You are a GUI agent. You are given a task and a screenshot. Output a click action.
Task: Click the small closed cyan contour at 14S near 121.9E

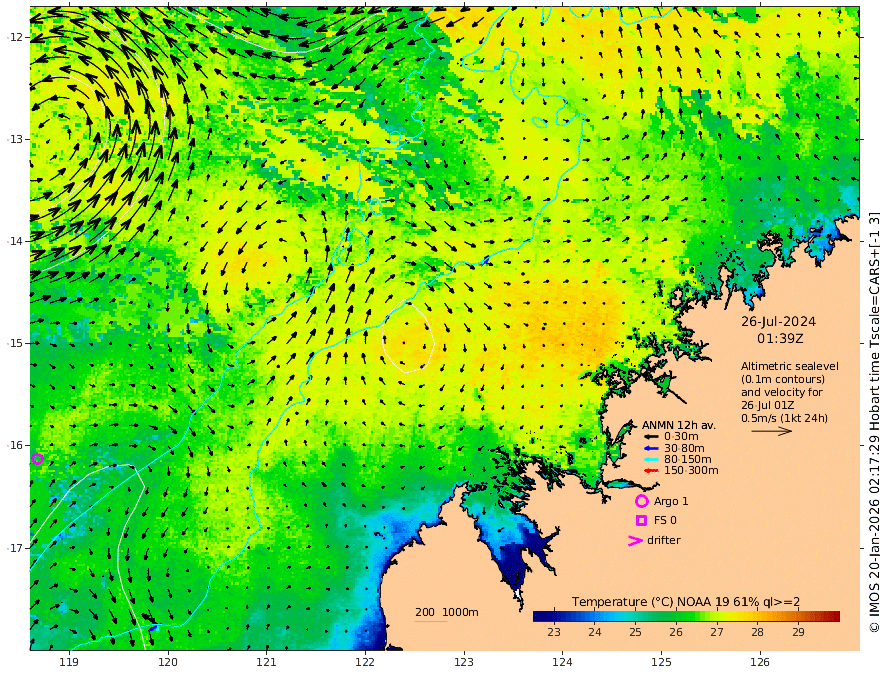click(352, 247)
